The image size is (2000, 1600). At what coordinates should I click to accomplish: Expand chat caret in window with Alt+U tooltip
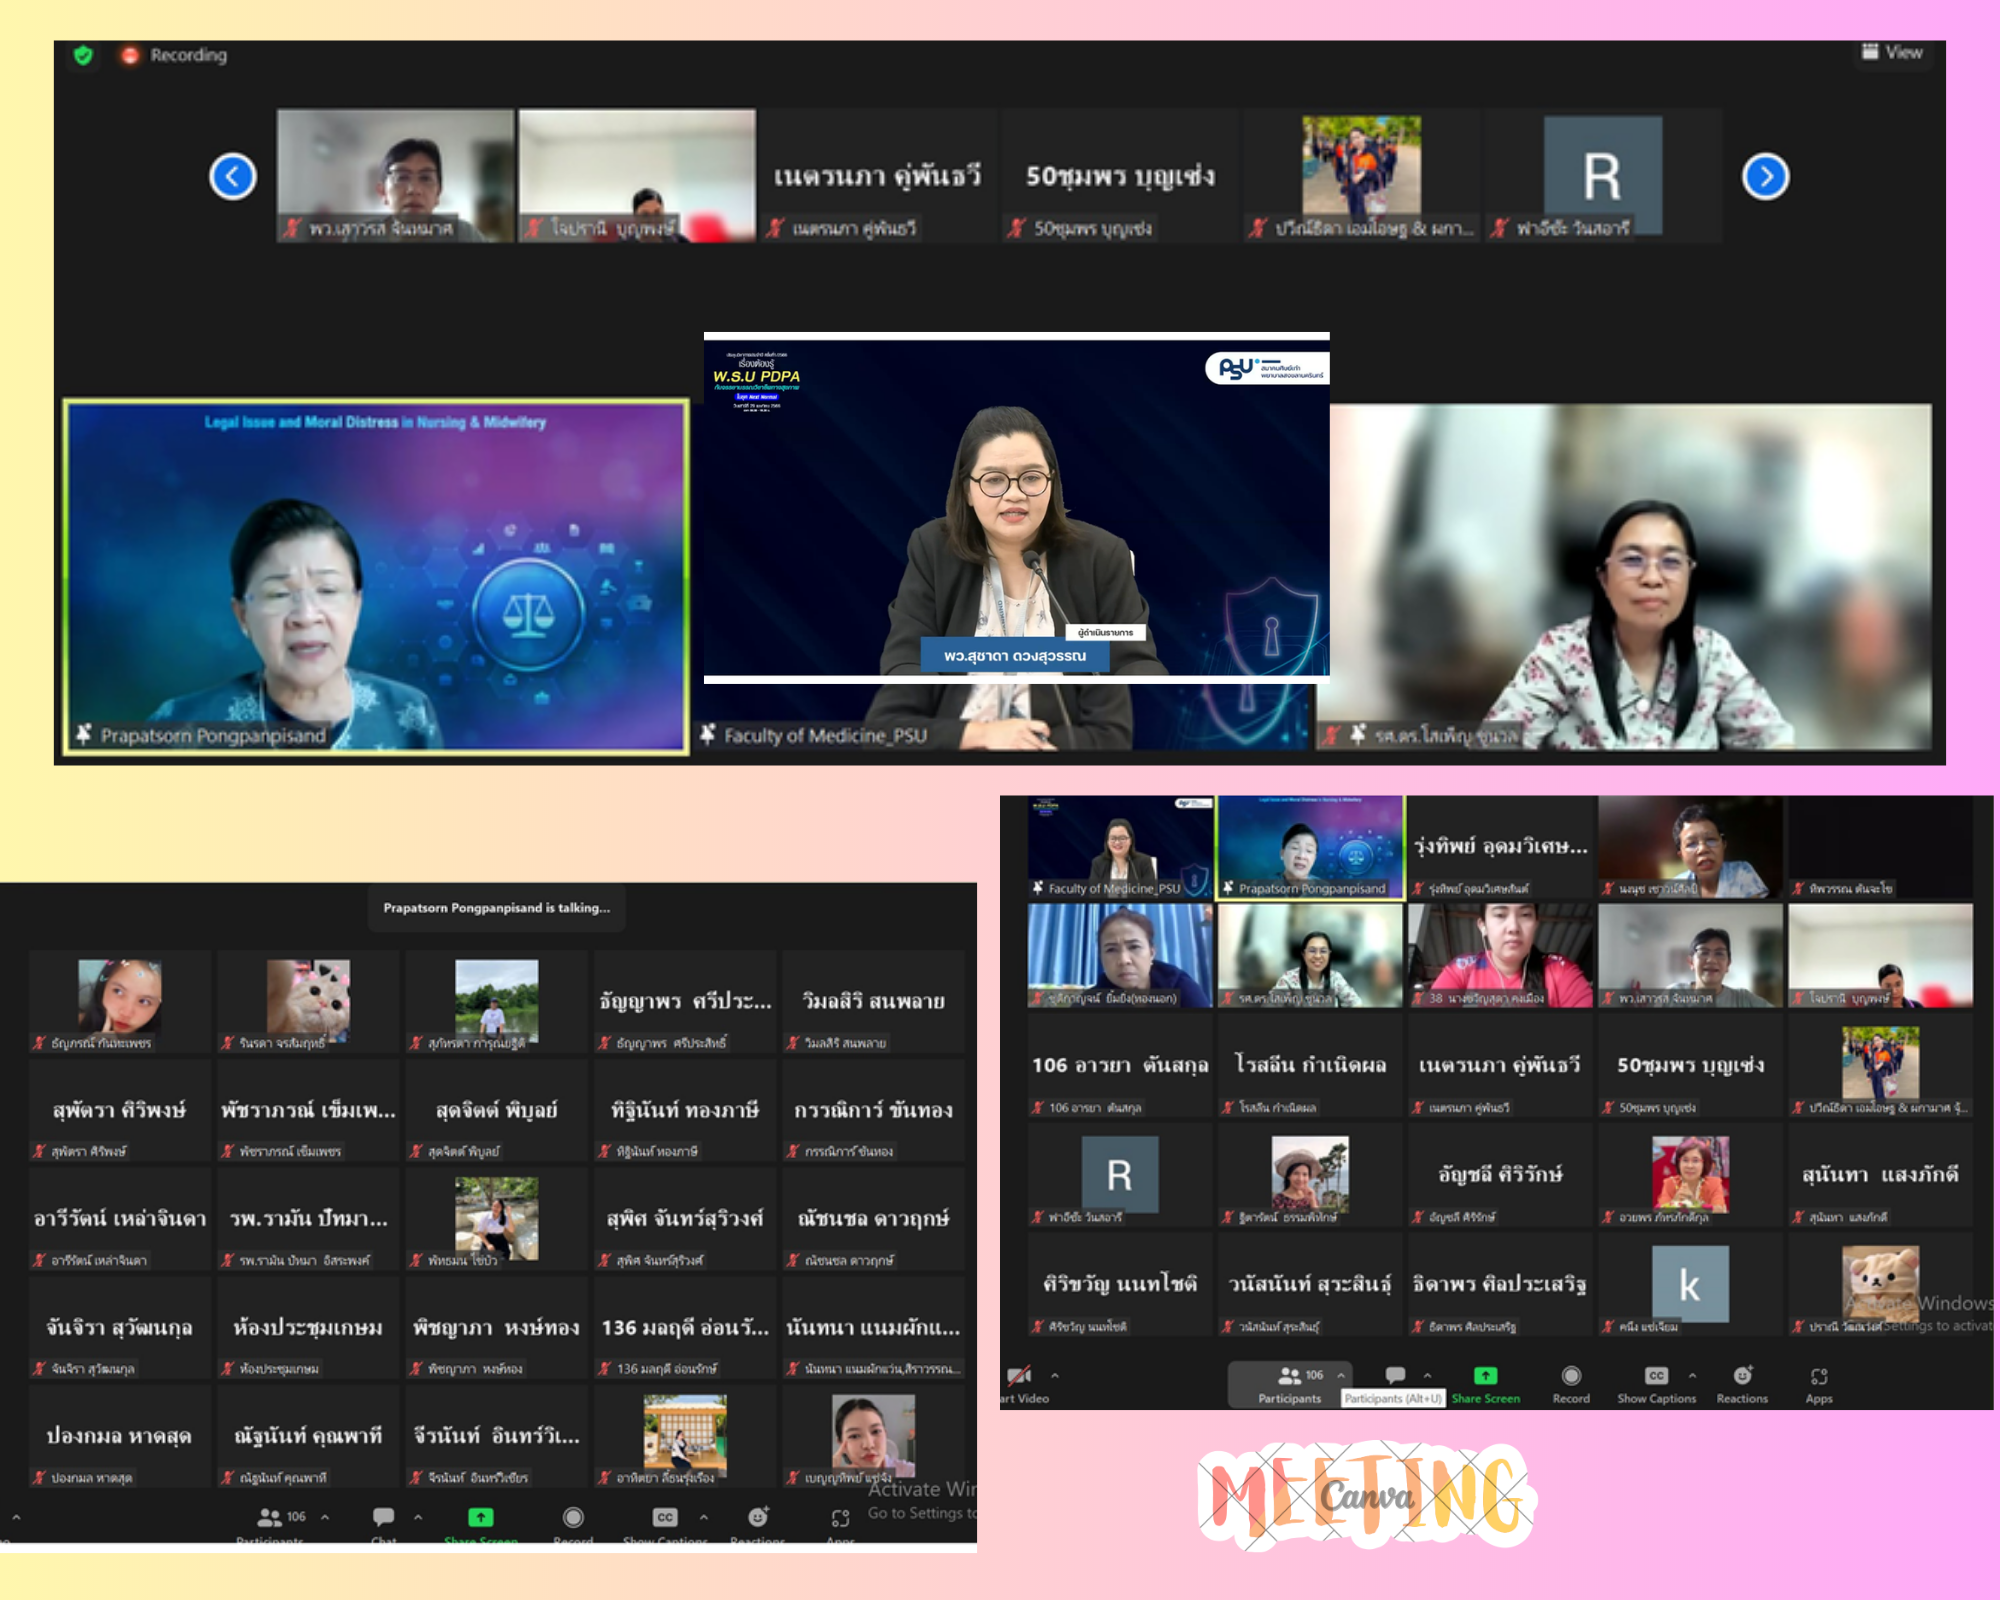[1427, 1375]
